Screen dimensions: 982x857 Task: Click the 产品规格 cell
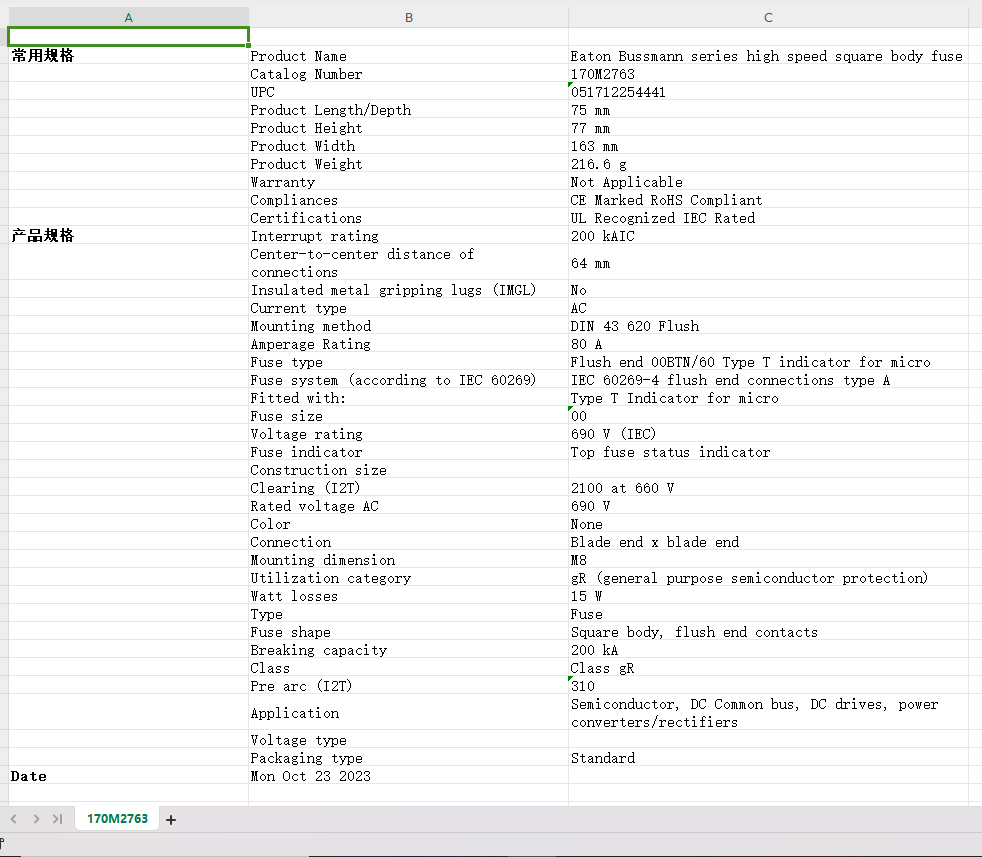pos(128,236)
